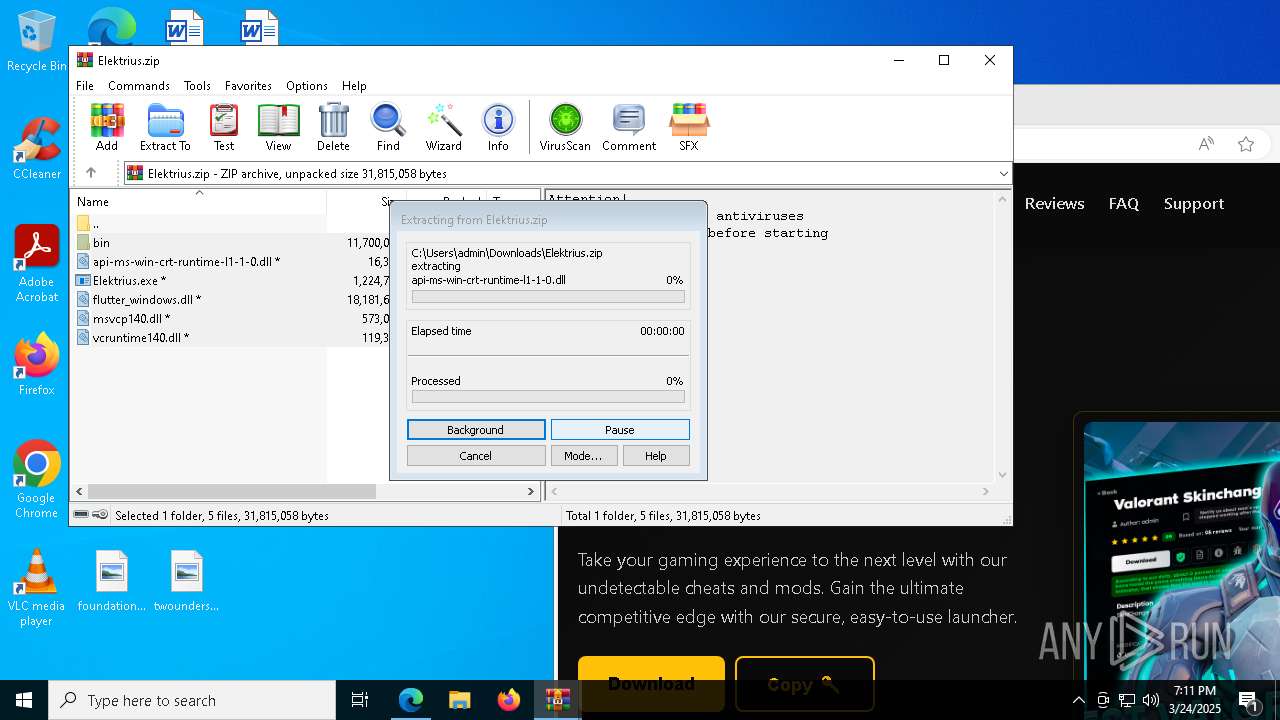Open the View toolbar icon
This screenshot has height=720, width=1280.
[278, 127]
